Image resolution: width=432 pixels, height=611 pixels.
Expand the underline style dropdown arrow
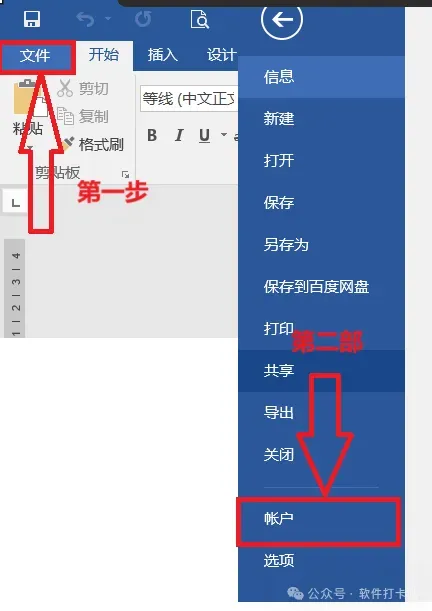click(224, 135)
